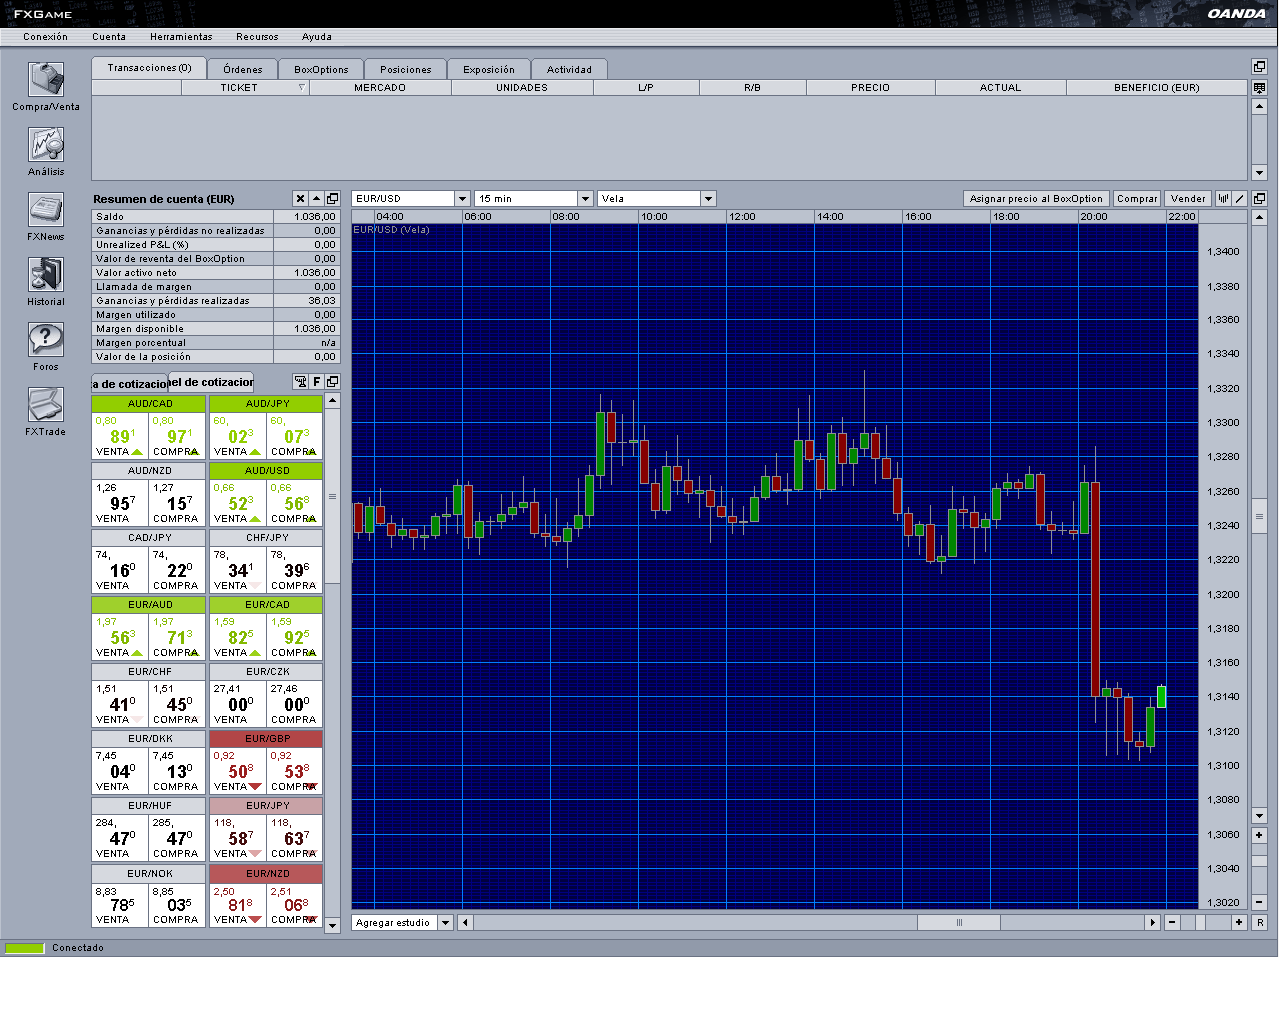Screen dimensions: 1280x1024
Task: Click the Saldo row in account summary
Action: point(216,216)
